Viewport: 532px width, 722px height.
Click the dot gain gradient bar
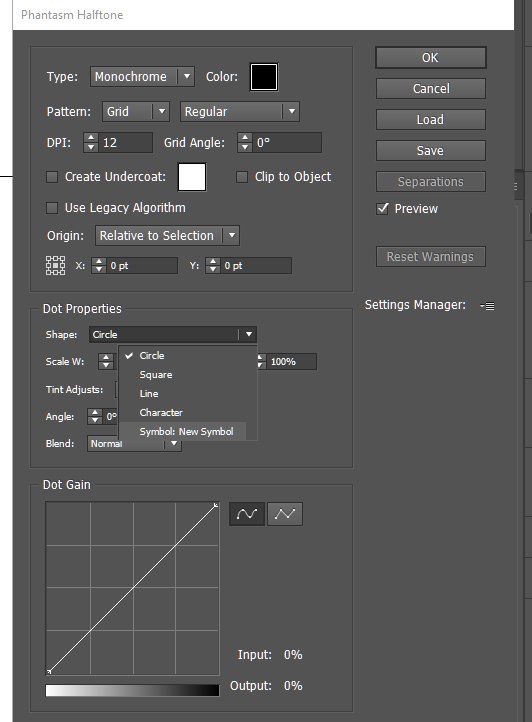coord(132,690)
